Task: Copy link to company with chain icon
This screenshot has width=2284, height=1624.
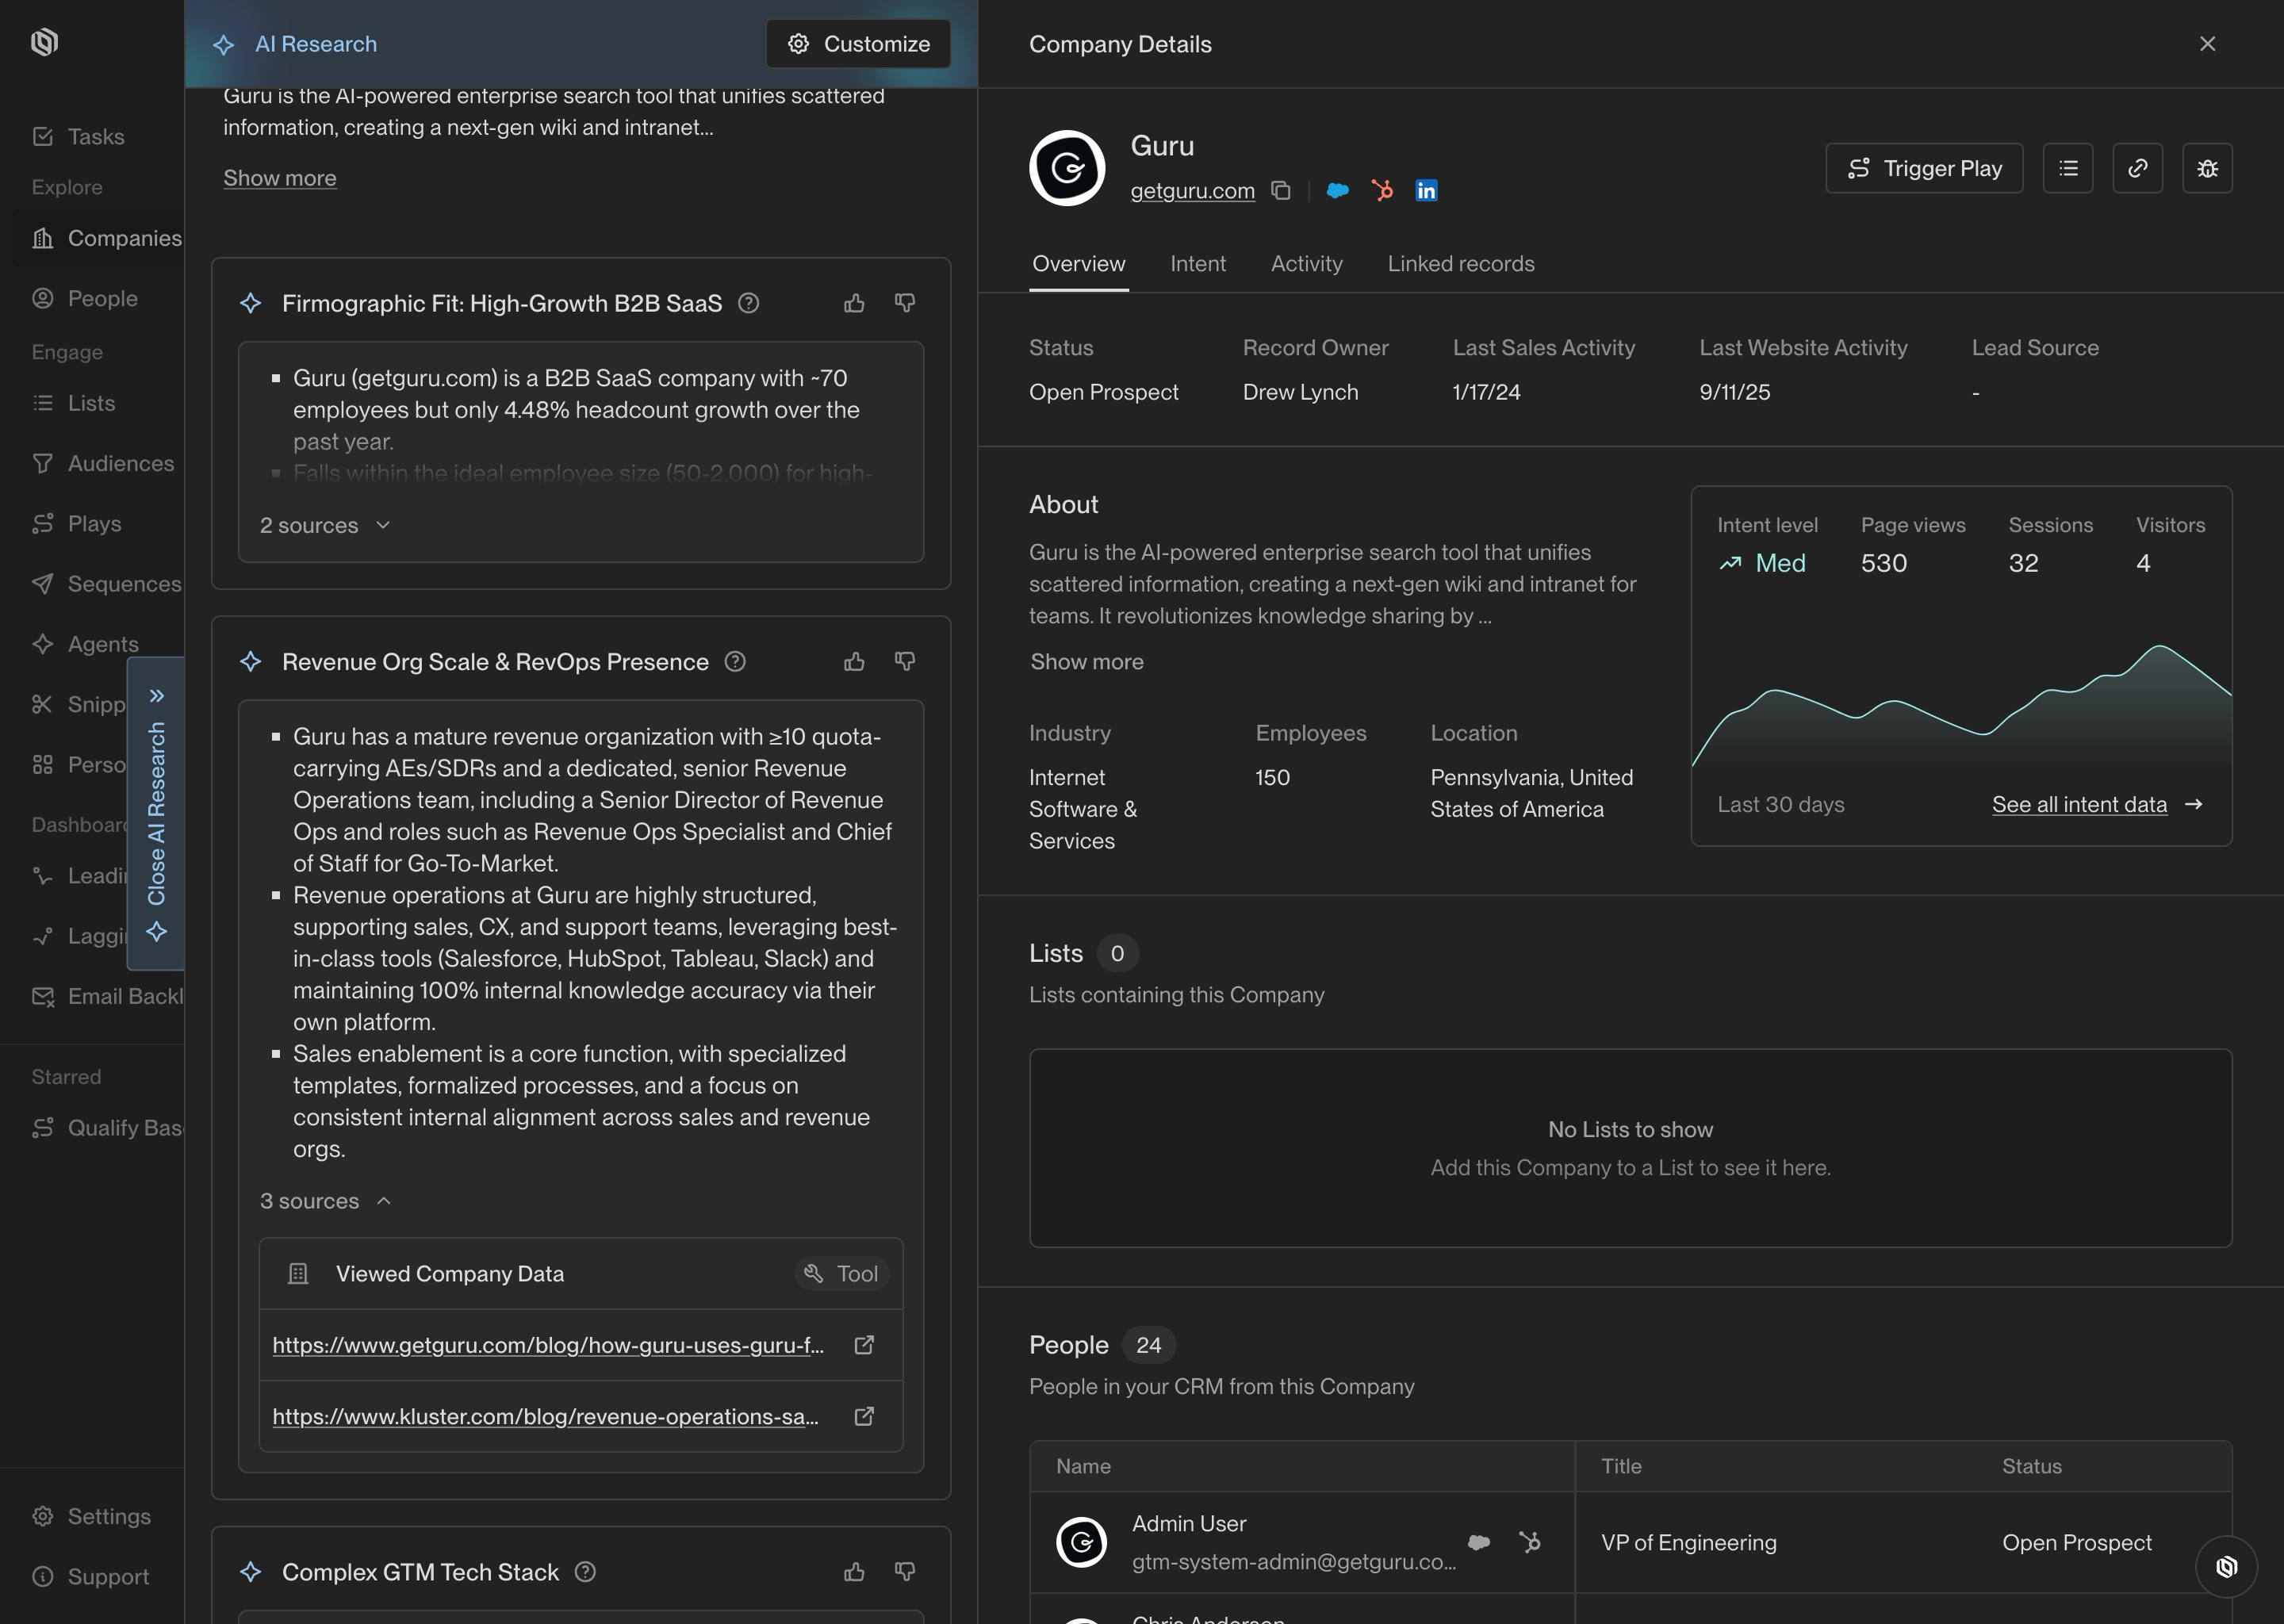Action: pyautogui.click(x=2137, y=168)
